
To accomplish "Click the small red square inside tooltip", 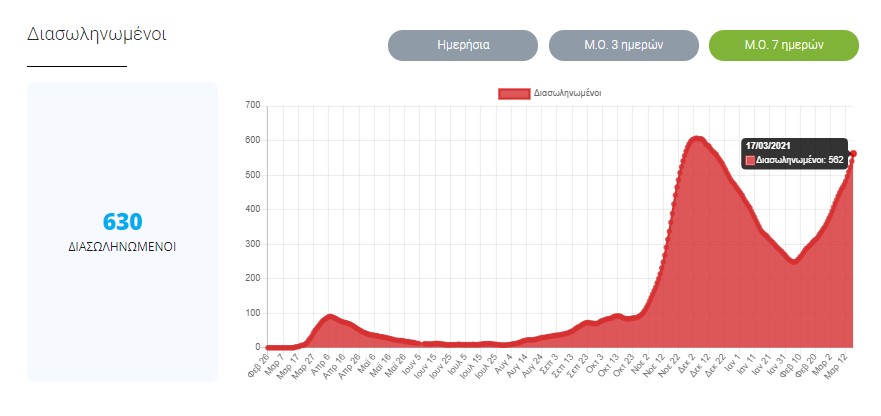I will pyautogui.click(x=750, y=160).
